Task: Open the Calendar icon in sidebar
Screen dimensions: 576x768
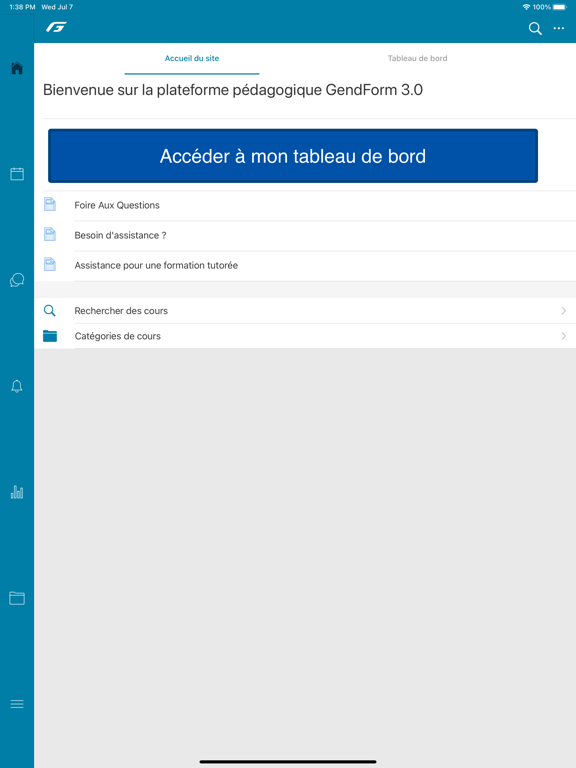Action: pyautogui.click(x=17, y=174)
